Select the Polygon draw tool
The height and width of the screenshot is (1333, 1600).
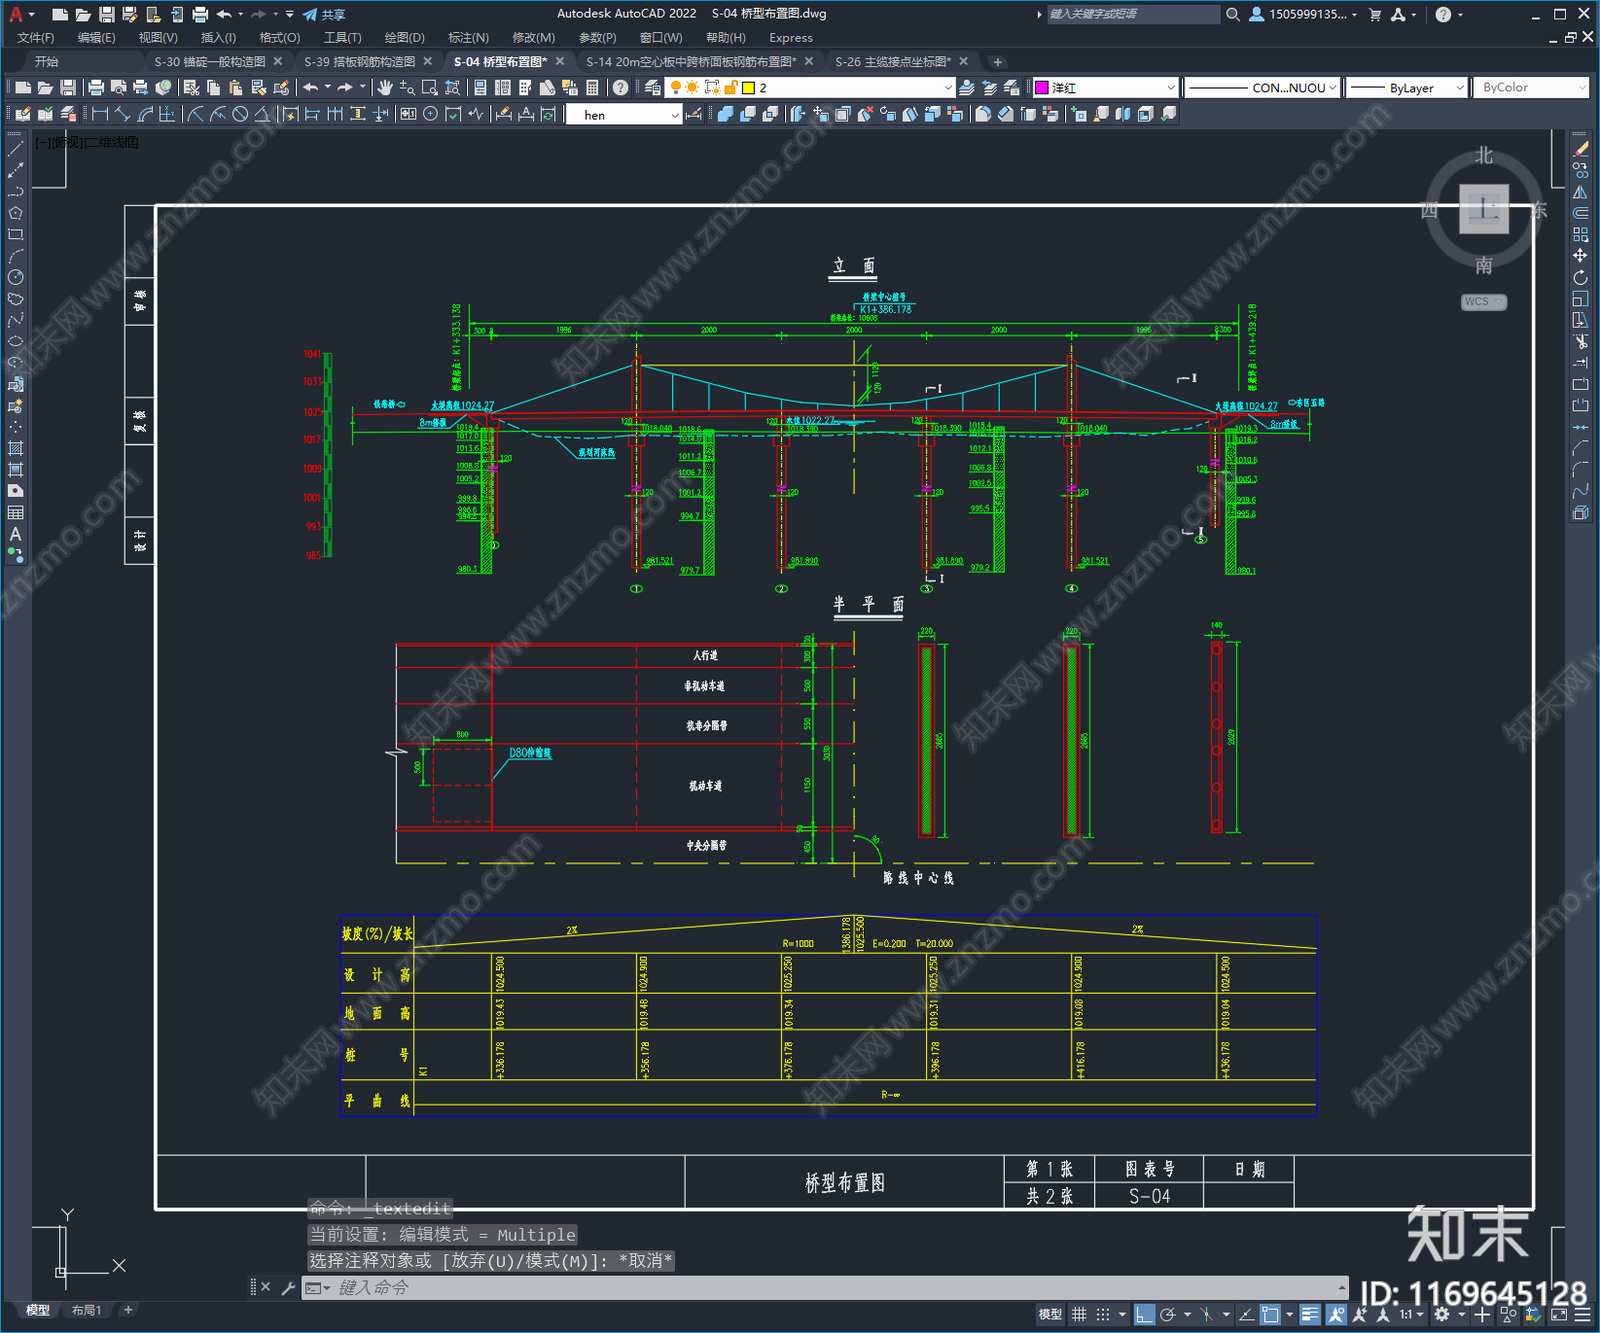(x=15, y=213)
